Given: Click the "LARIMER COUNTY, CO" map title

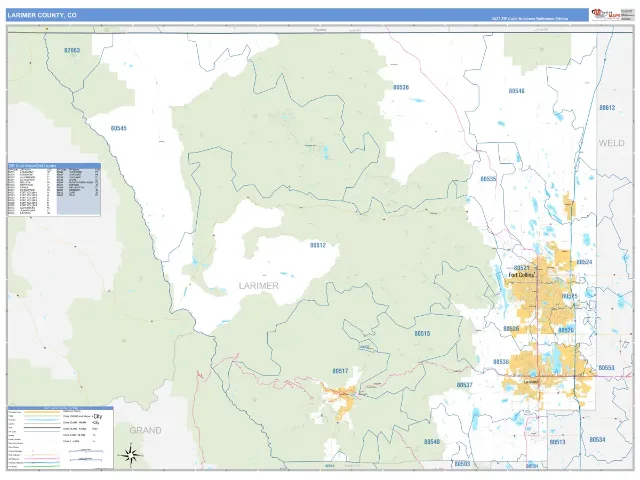Looking at the screenshot, I should [42, 15].
